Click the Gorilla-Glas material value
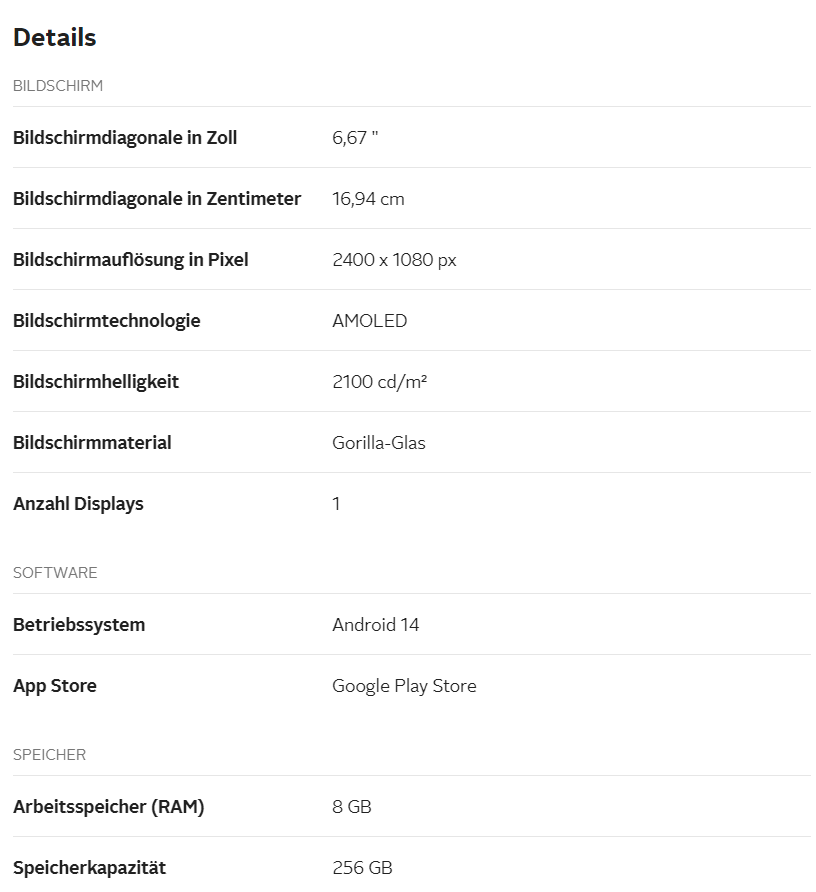816x892 pixels. [379, 443]
